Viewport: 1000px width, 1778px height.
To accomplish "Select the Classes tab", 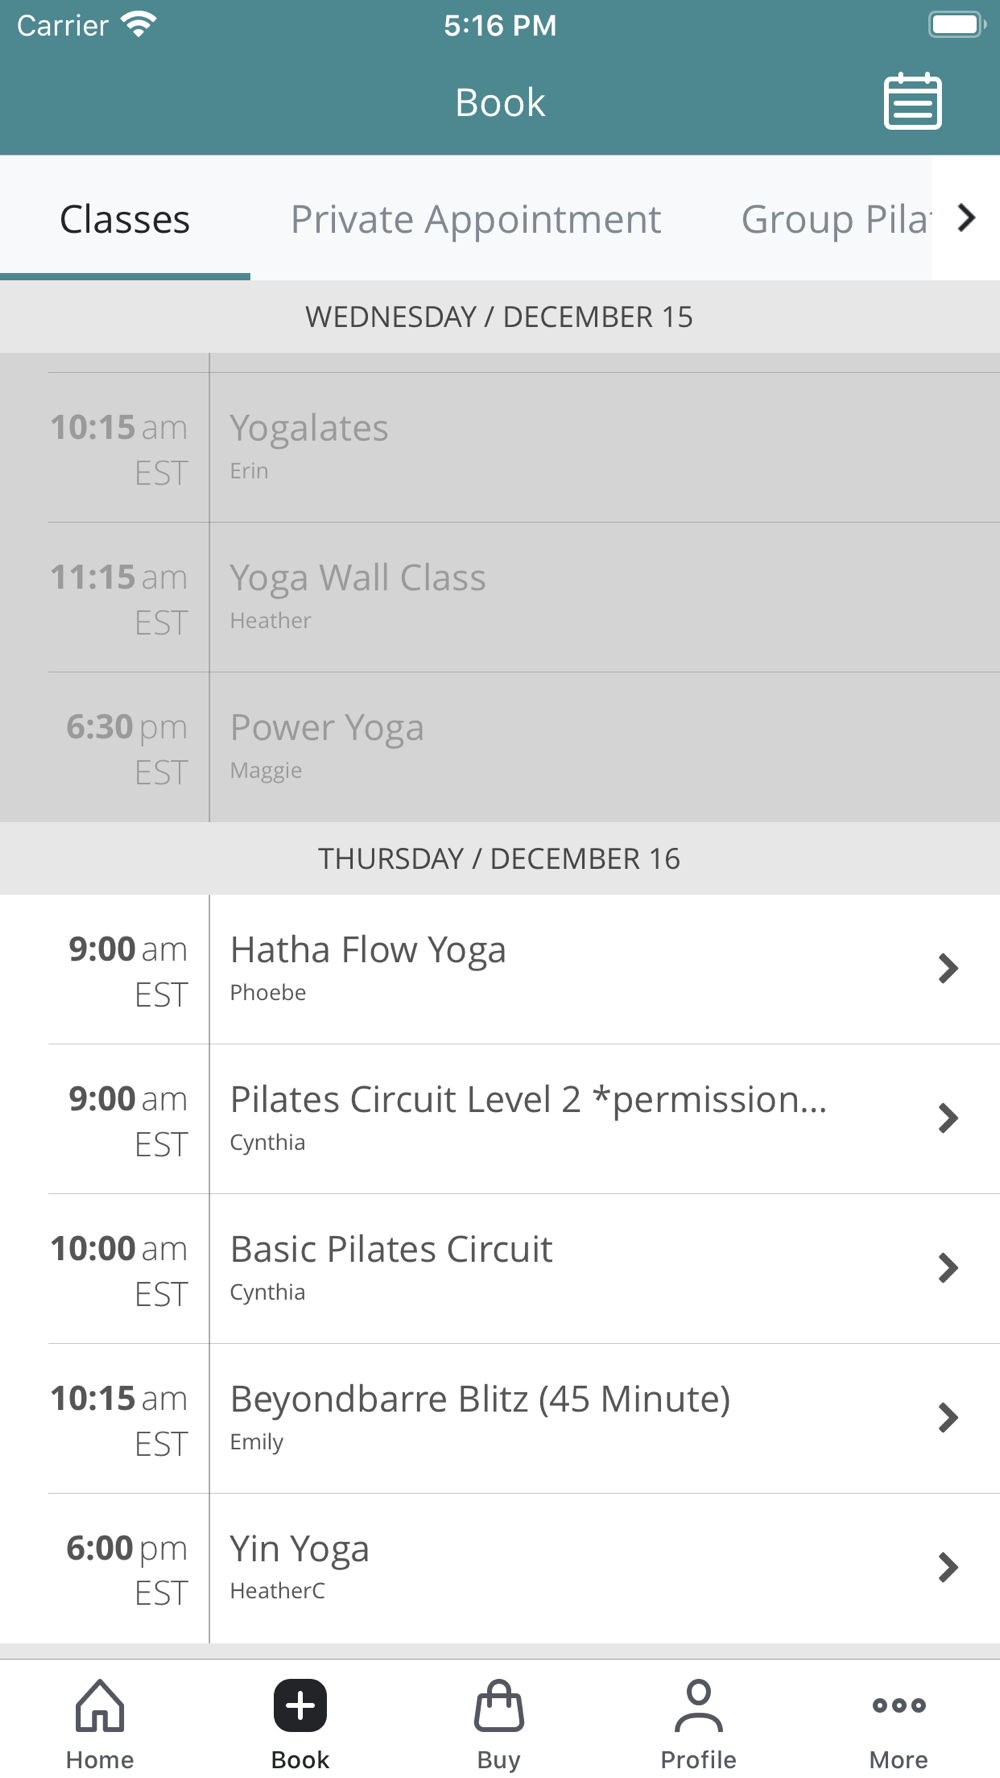I will click(125, 219).
